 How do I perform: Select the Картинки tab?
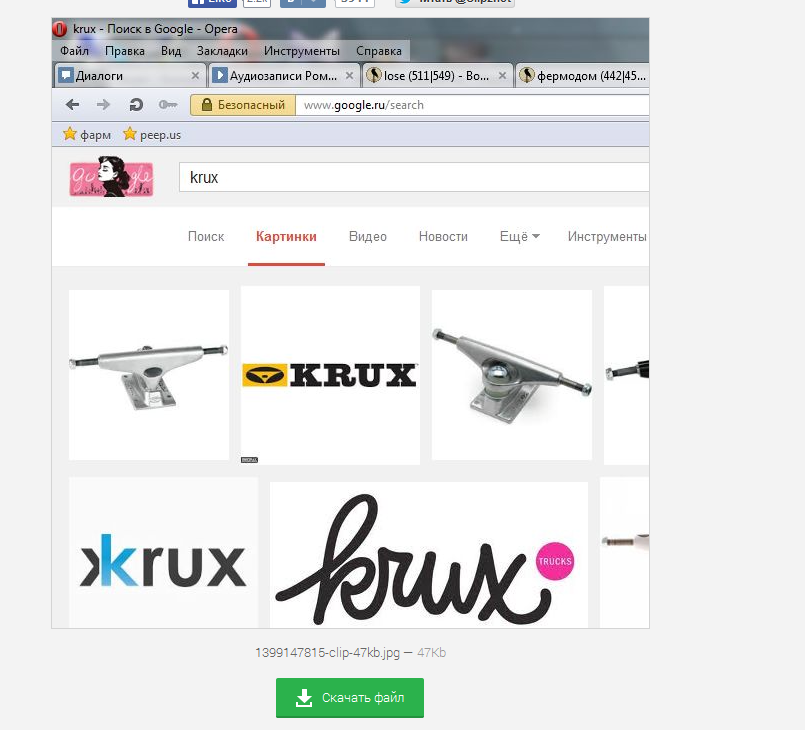[x=286, y=236]
